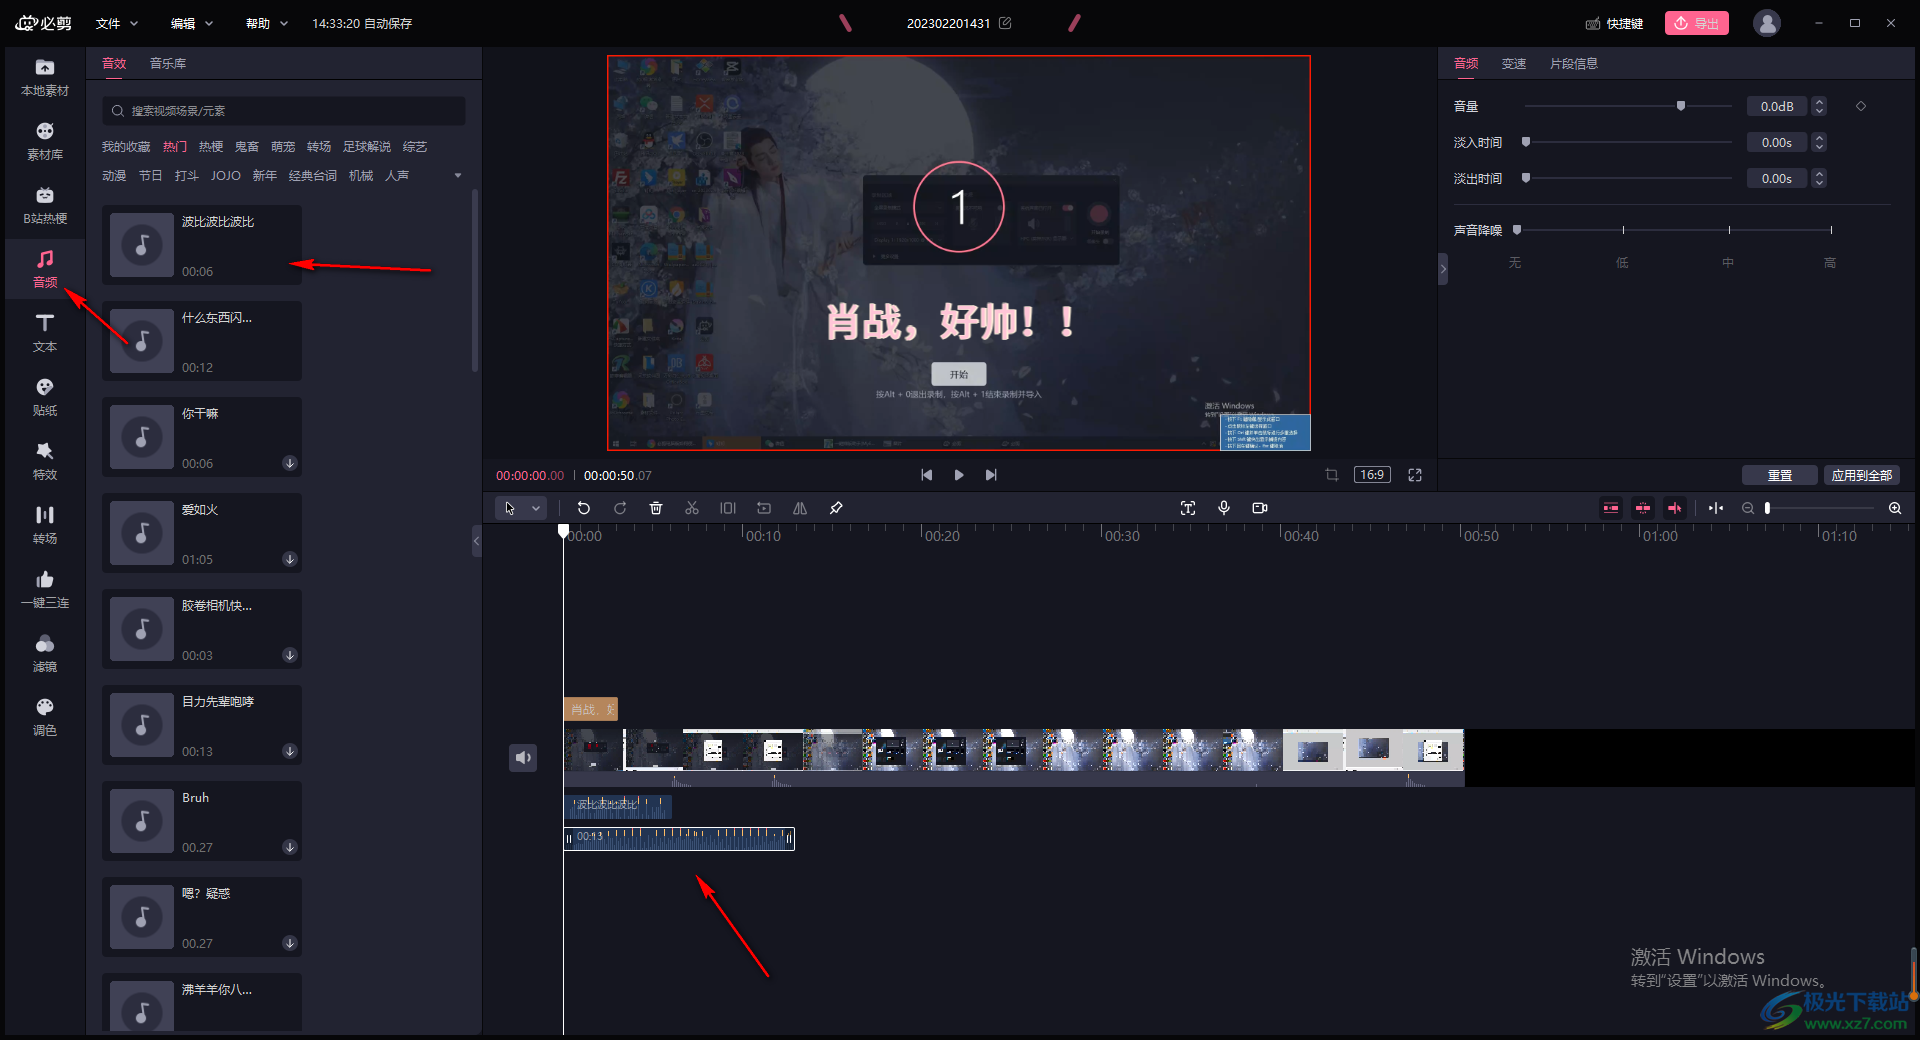
Task: Click the pin marker icon in timeline toolbar
Action: coord(836,508)
